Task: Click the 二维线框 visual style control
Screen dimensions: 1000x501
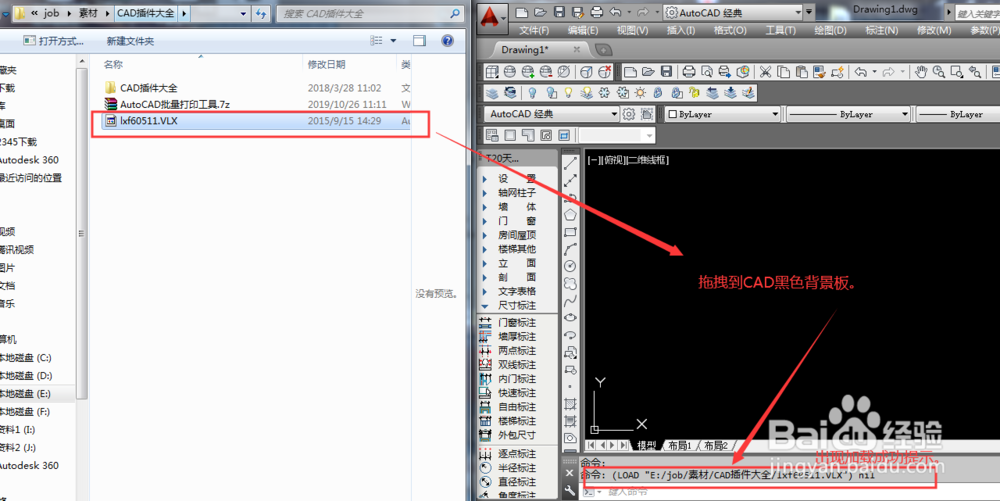Action: (x=648, y=160)
